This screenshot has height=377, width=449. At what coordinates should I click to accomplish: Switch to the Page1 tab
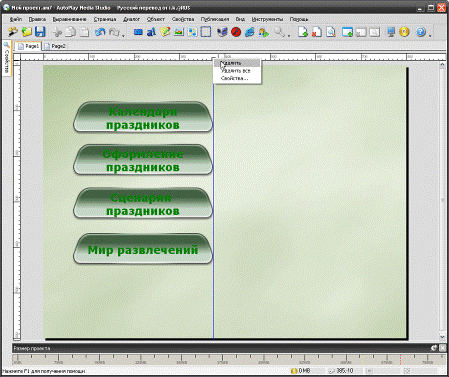pyautogui.click(x=28, y=46)
